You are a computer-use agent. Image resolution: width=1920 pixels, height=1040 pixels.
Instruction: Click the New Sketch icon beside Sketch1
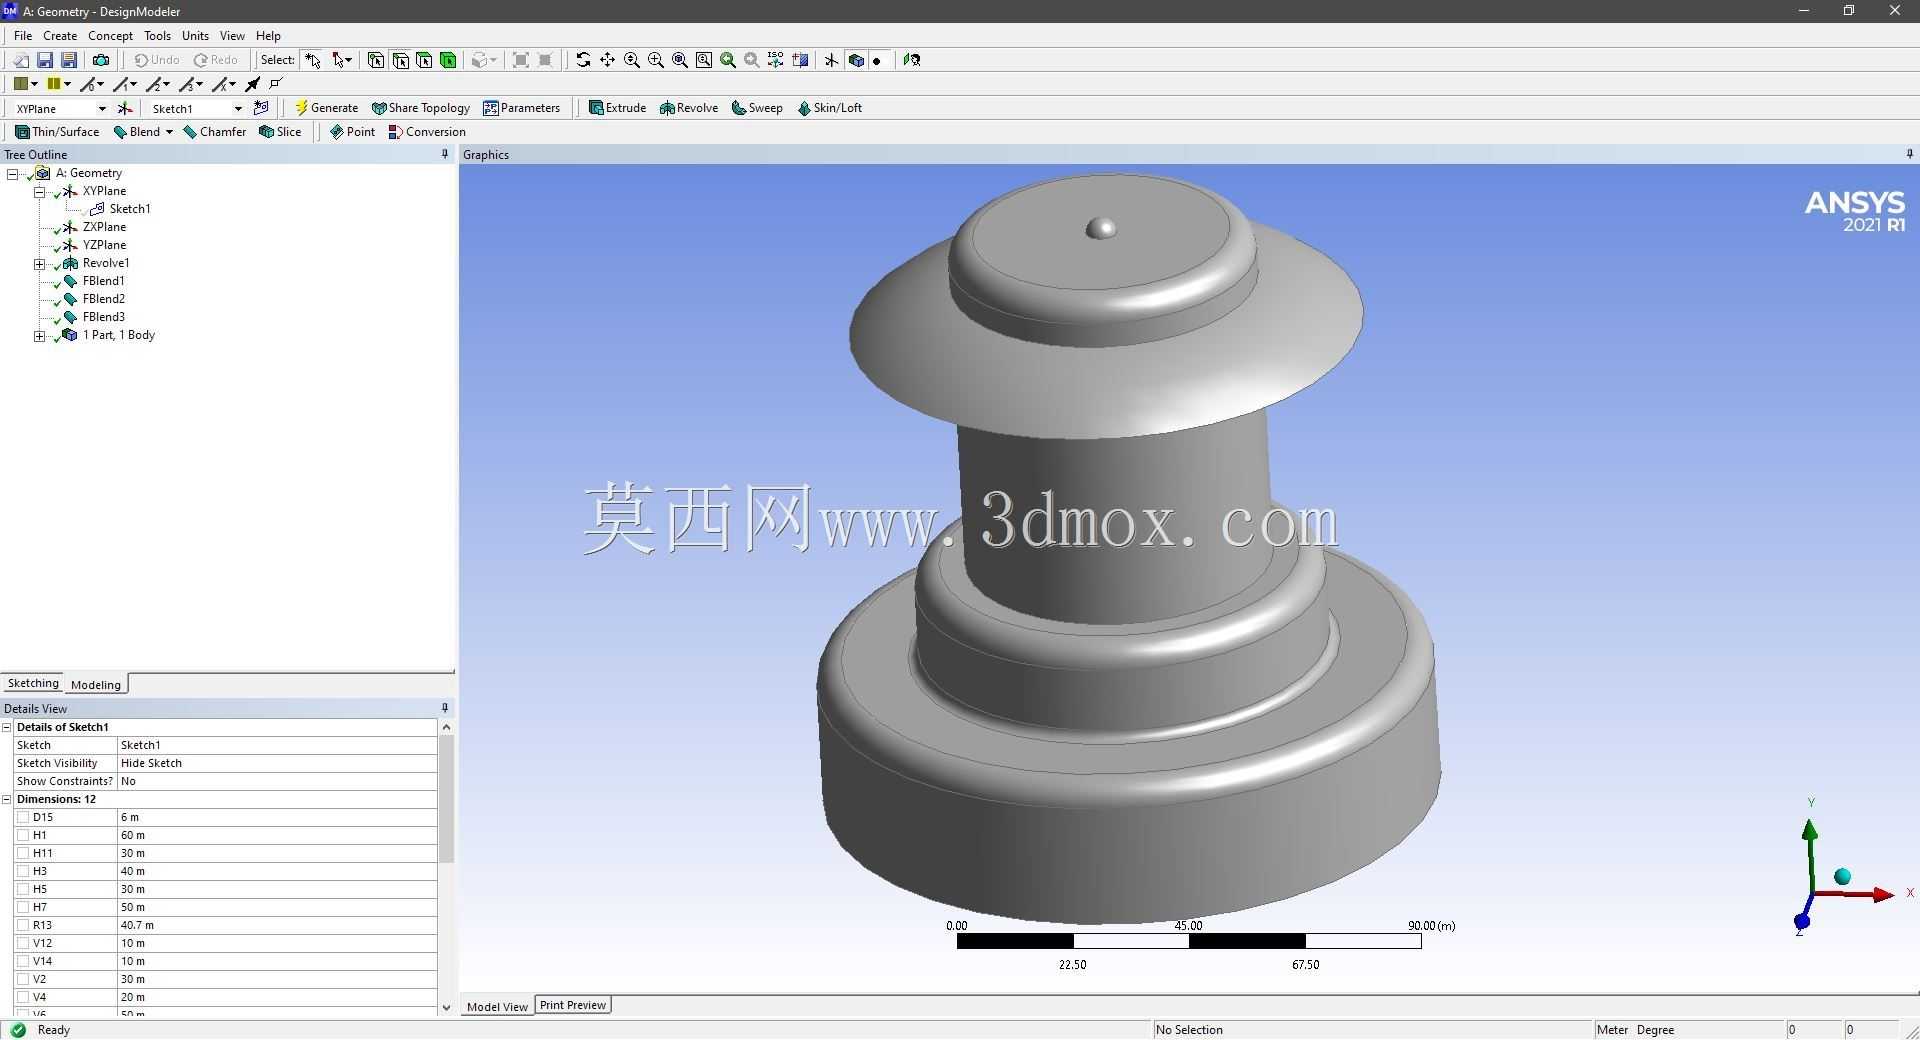pyautogui.click(x=261, y=108)
